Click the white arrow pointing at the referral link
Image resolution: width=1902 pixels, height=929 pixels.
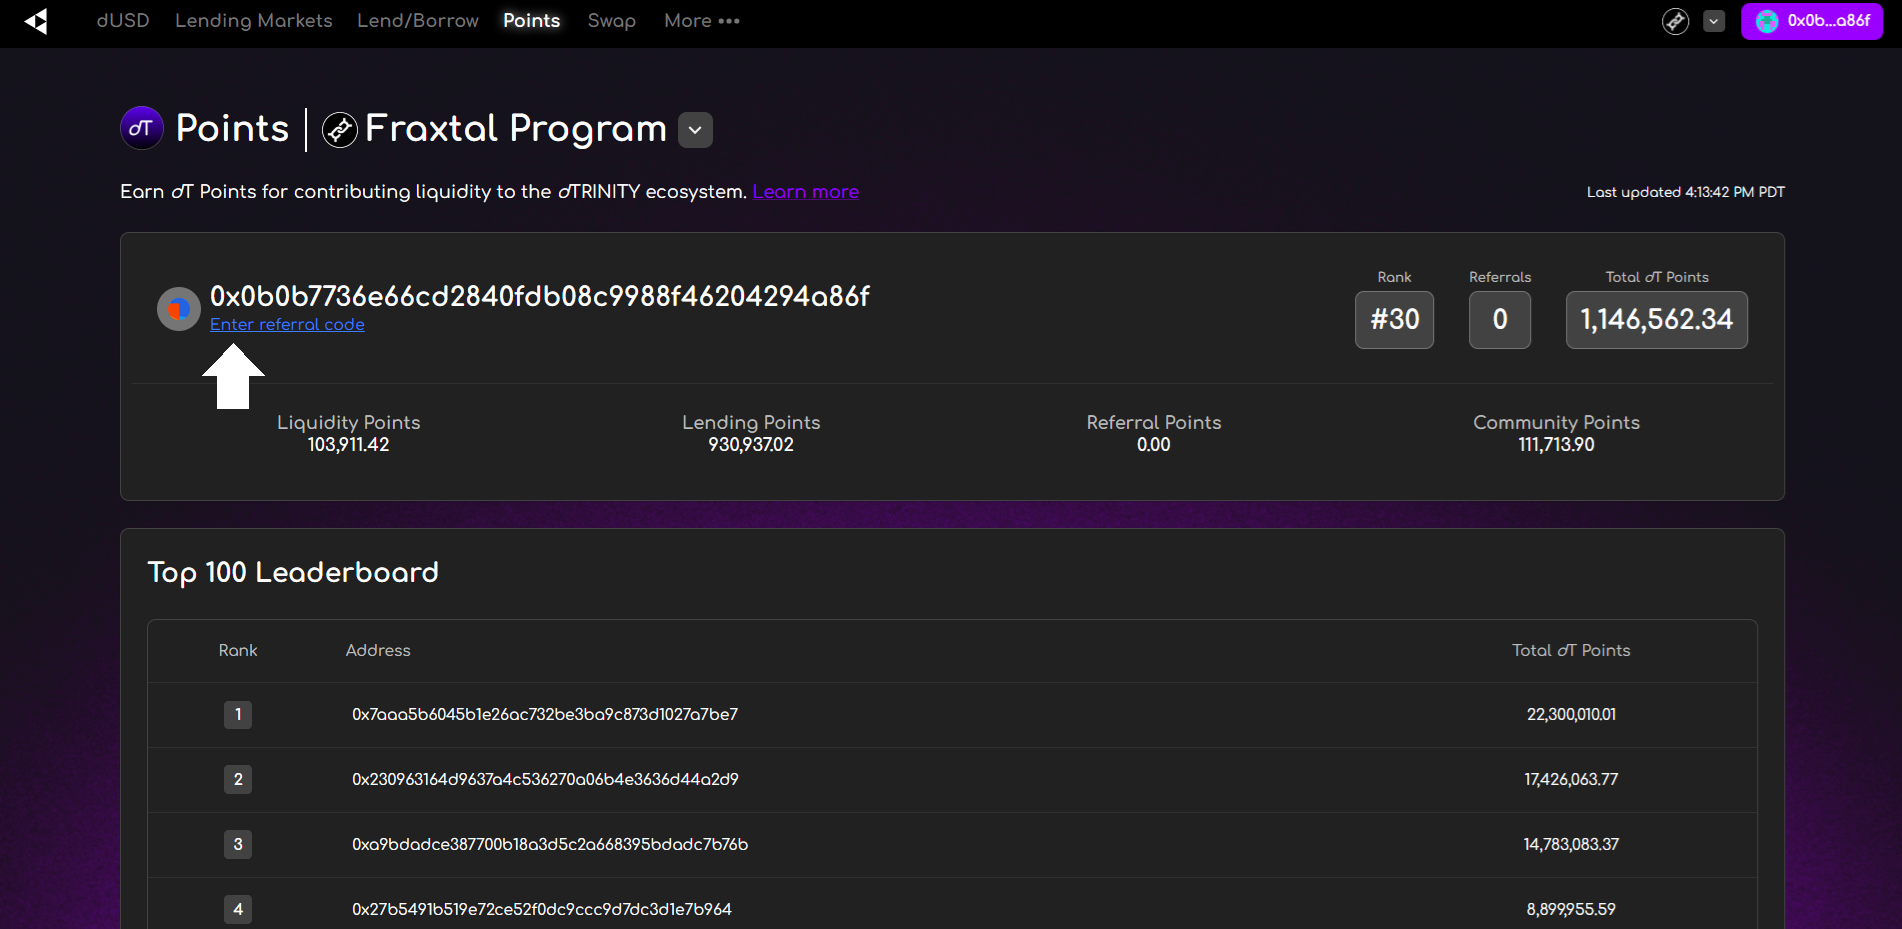(x=234, y=377)
